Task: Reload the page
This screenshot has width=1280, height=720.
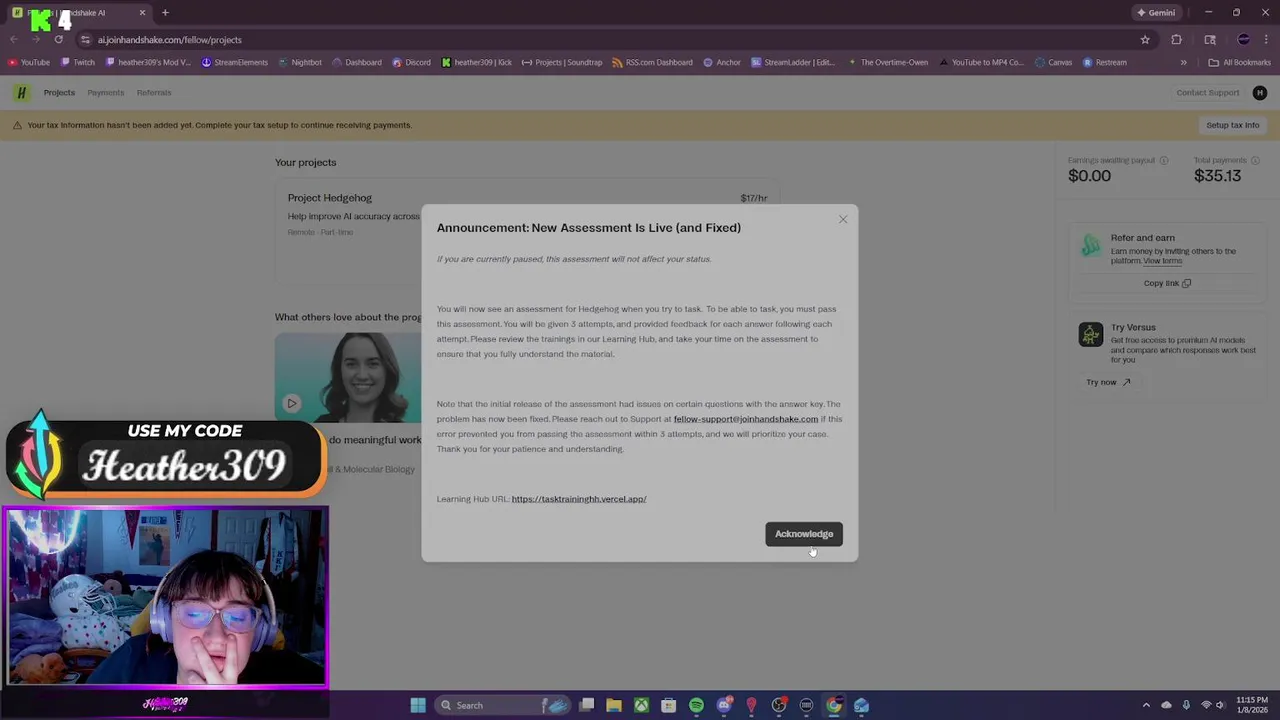Action: (x=59, y=40)
